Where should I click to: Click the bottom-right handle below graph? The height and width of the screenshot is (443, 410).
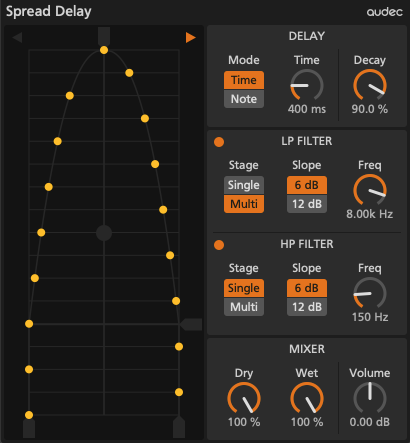179,427
